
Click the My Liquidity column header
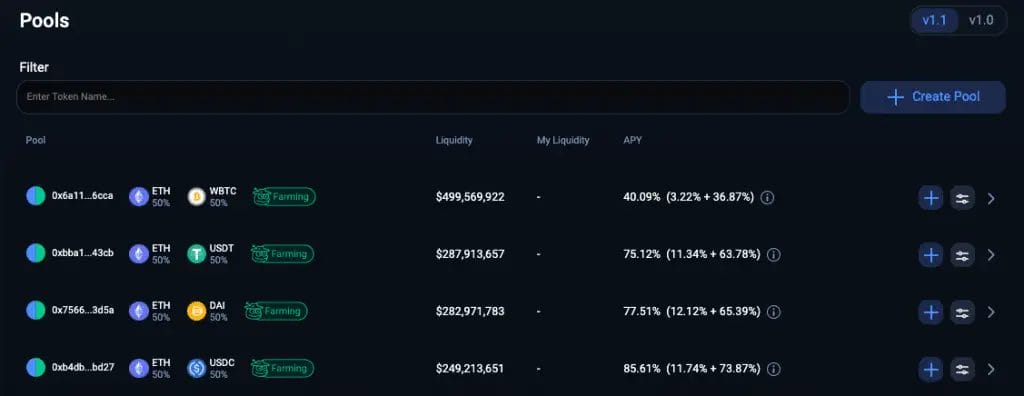click(x=563, y=140)
